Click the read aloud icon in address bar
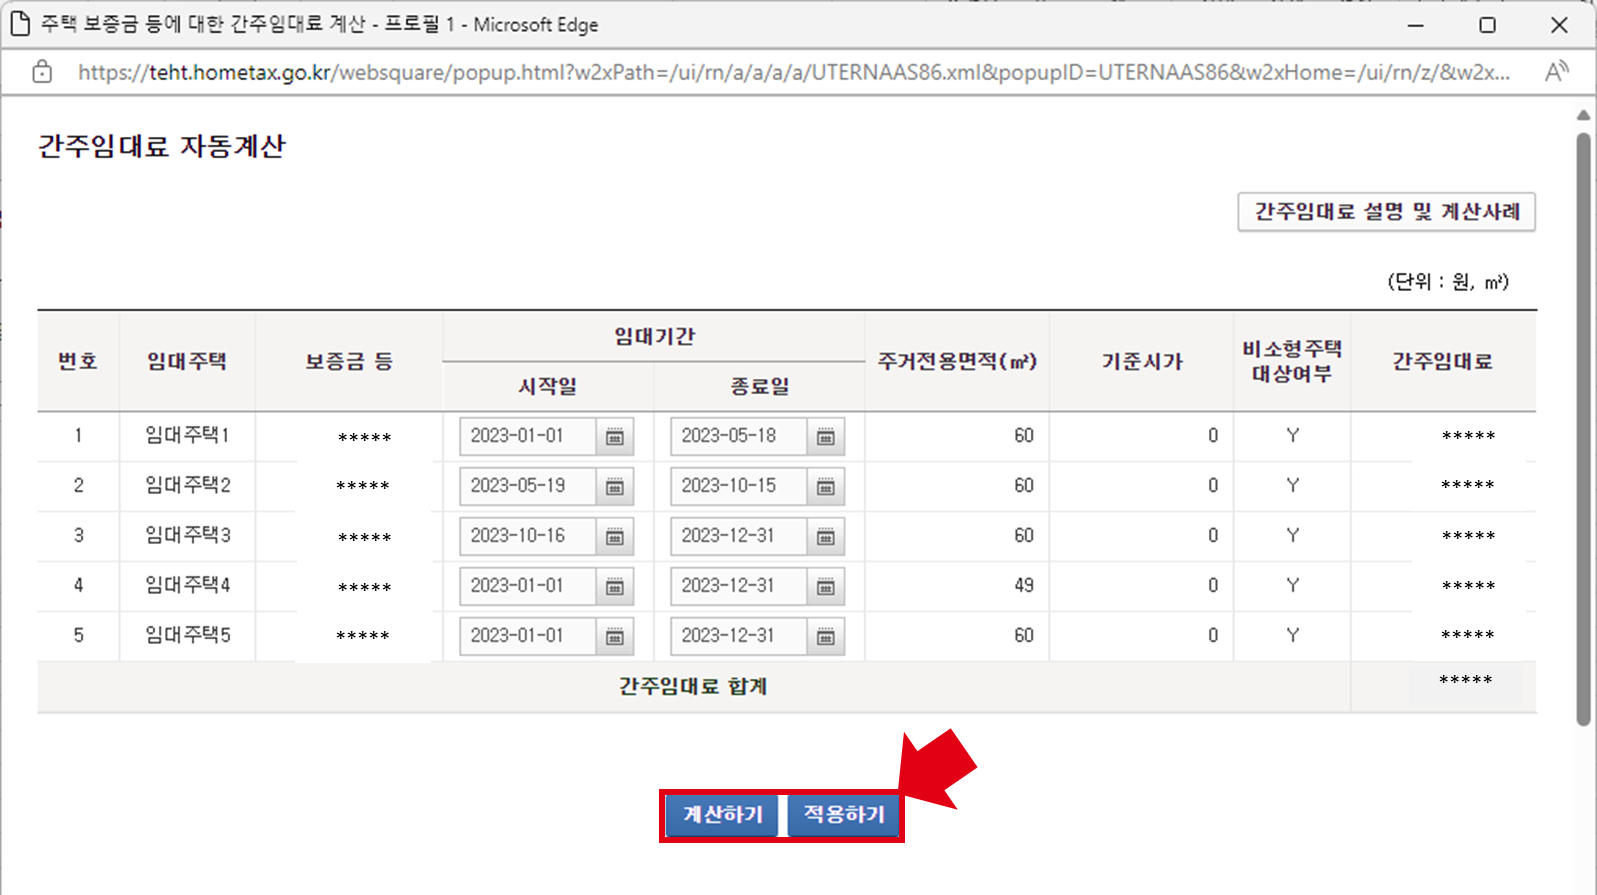Viewport: 1597px width, 895px height. tap(1556, 72)
